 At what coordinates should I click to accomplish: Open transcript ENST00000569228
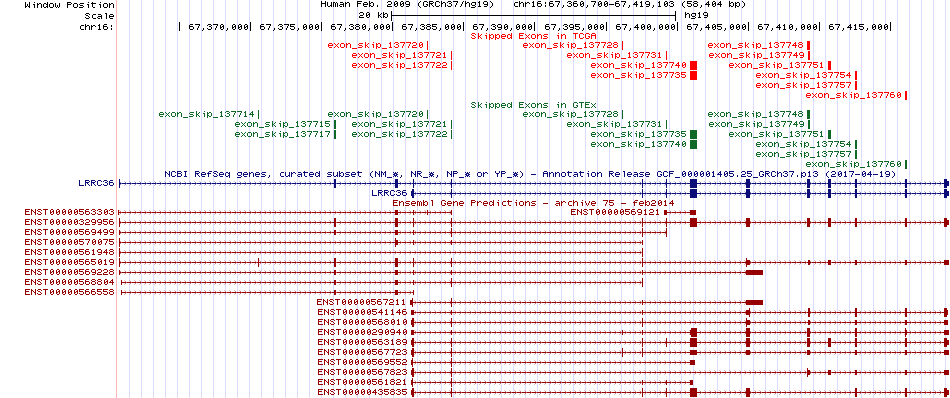click(69, 272)
